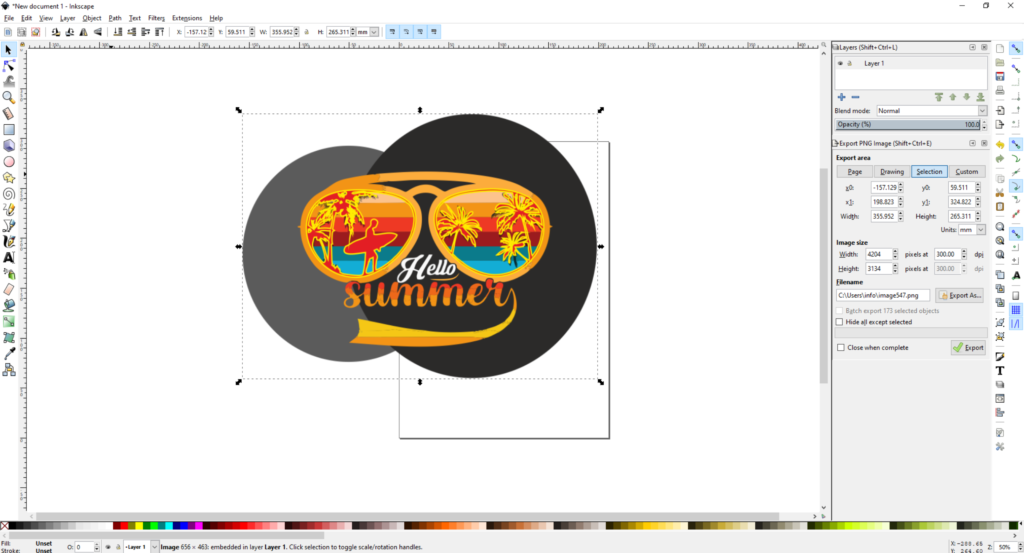Switch export area to Drawing

(x=891, y=172)
